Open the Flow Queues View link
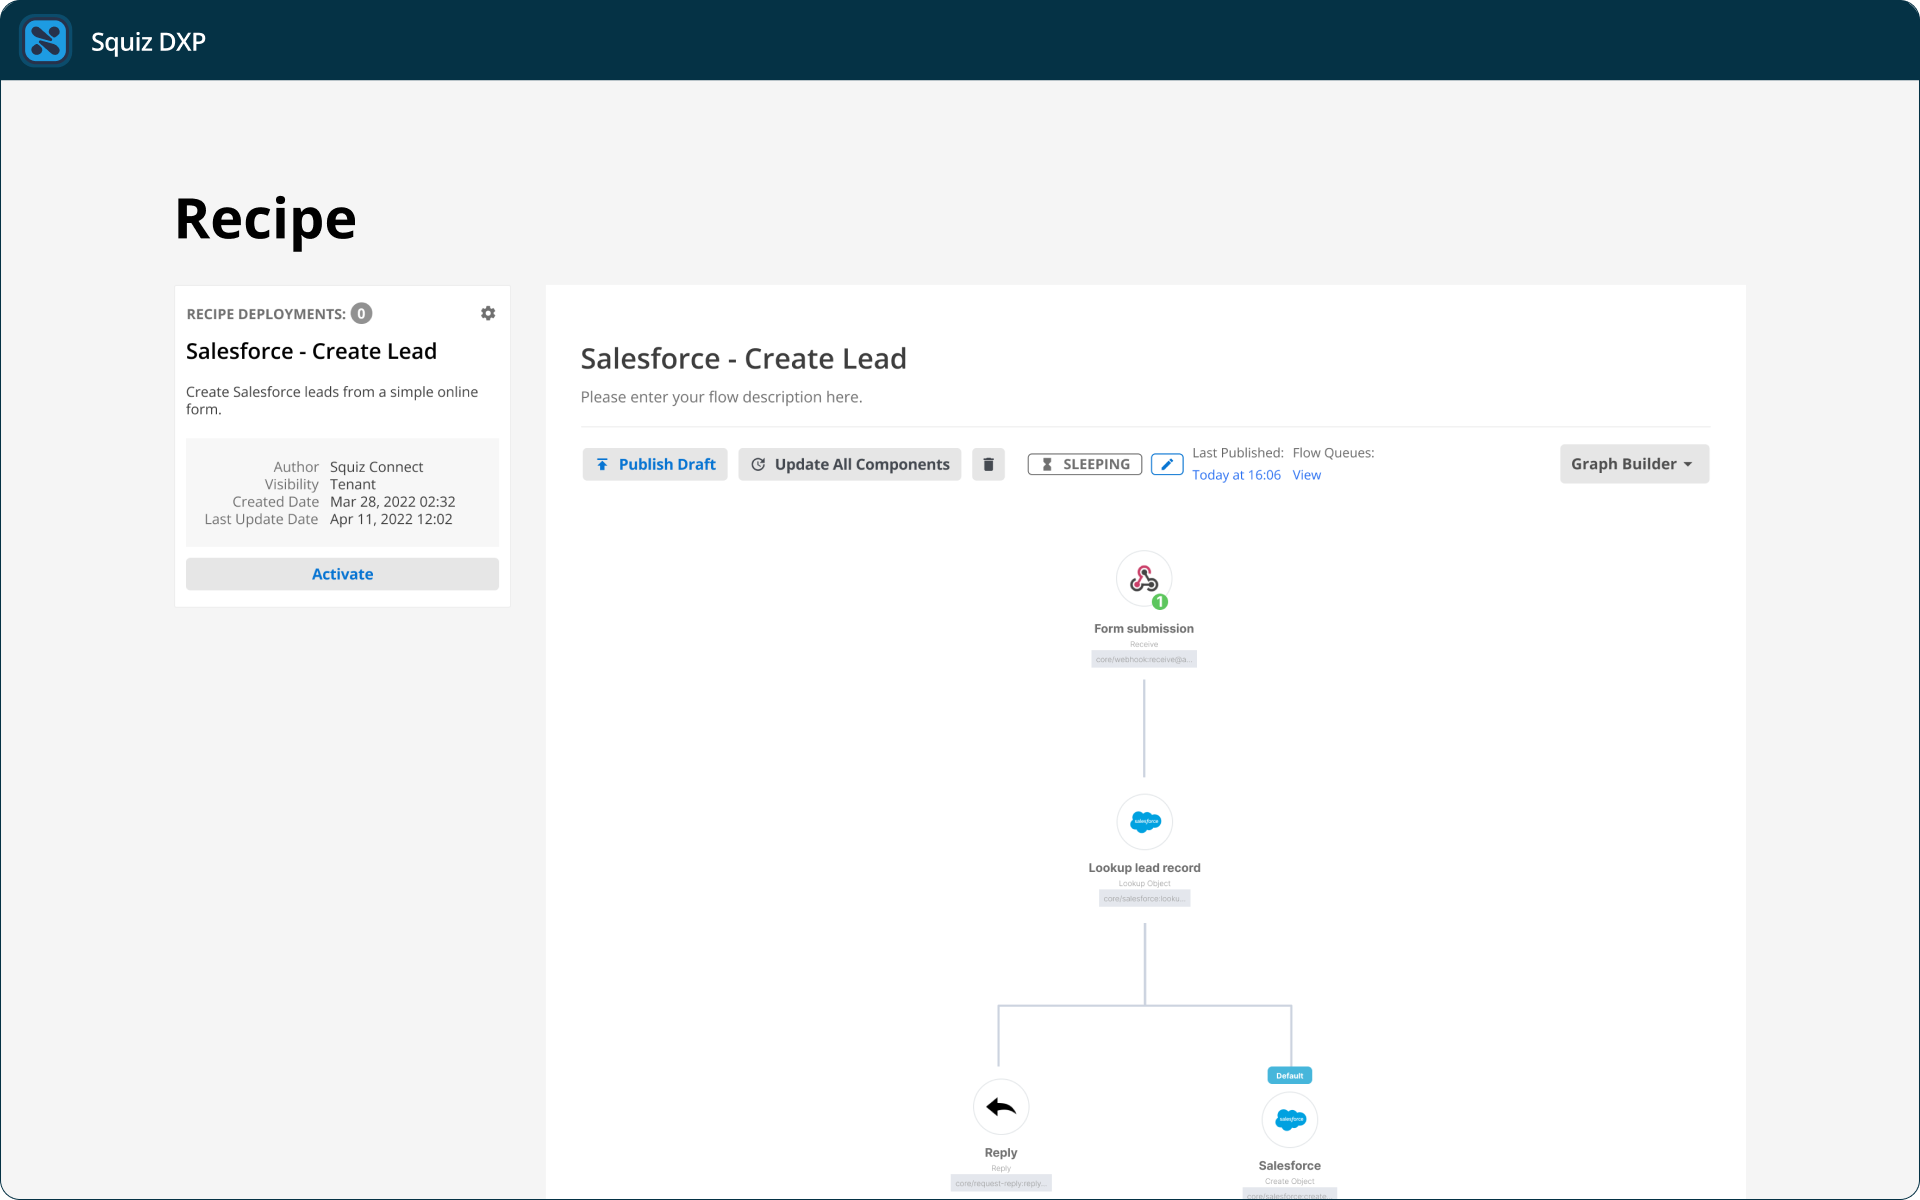Image resolution: width=1920 pixels, height=1200 pixels. [1306, 475]
